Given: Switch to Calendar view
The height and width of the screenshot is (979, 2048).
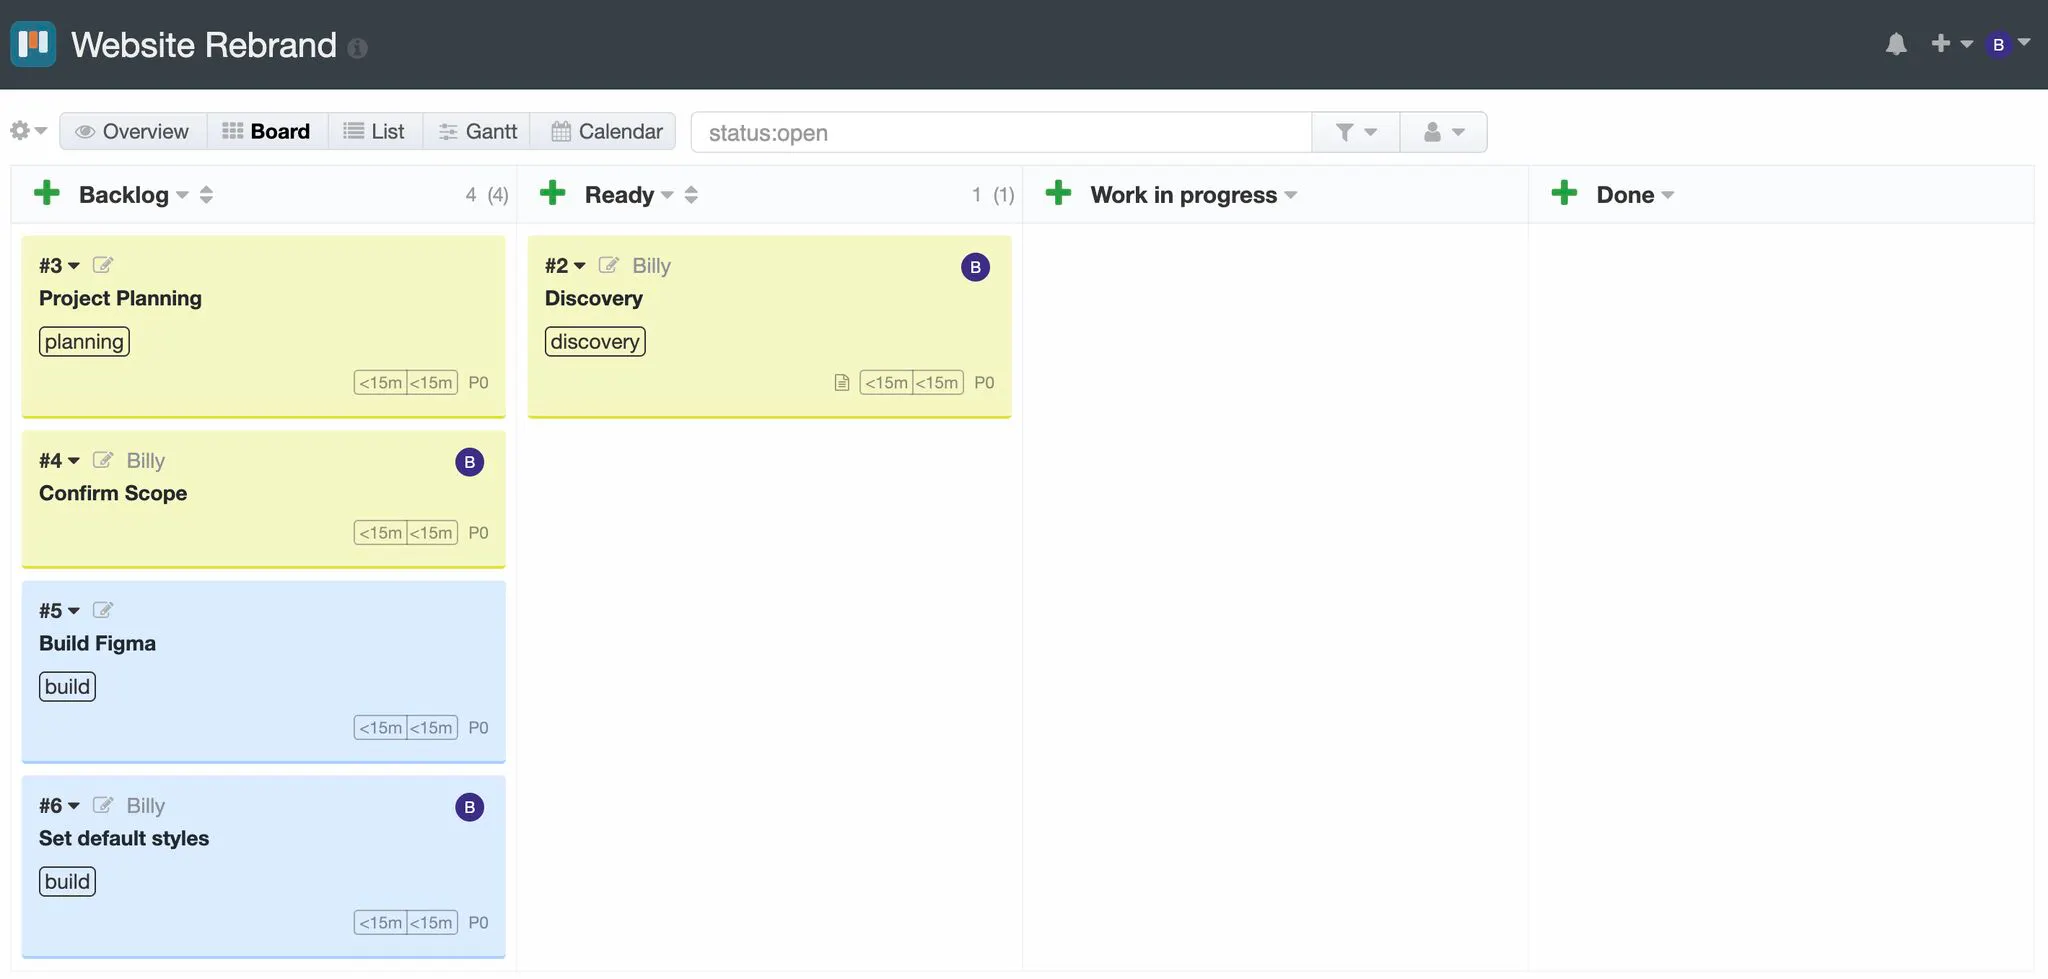Looking at the screenshot, I should coord(606,131).
